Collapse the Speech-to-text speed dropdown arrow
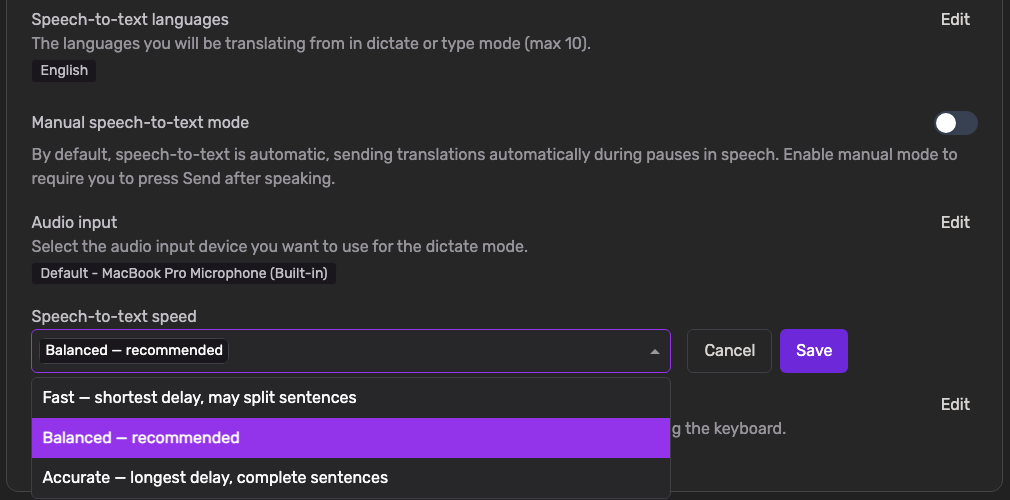The height and width of the screenshot is (500, 1010). pyautogui.click(x=654, y=351)
